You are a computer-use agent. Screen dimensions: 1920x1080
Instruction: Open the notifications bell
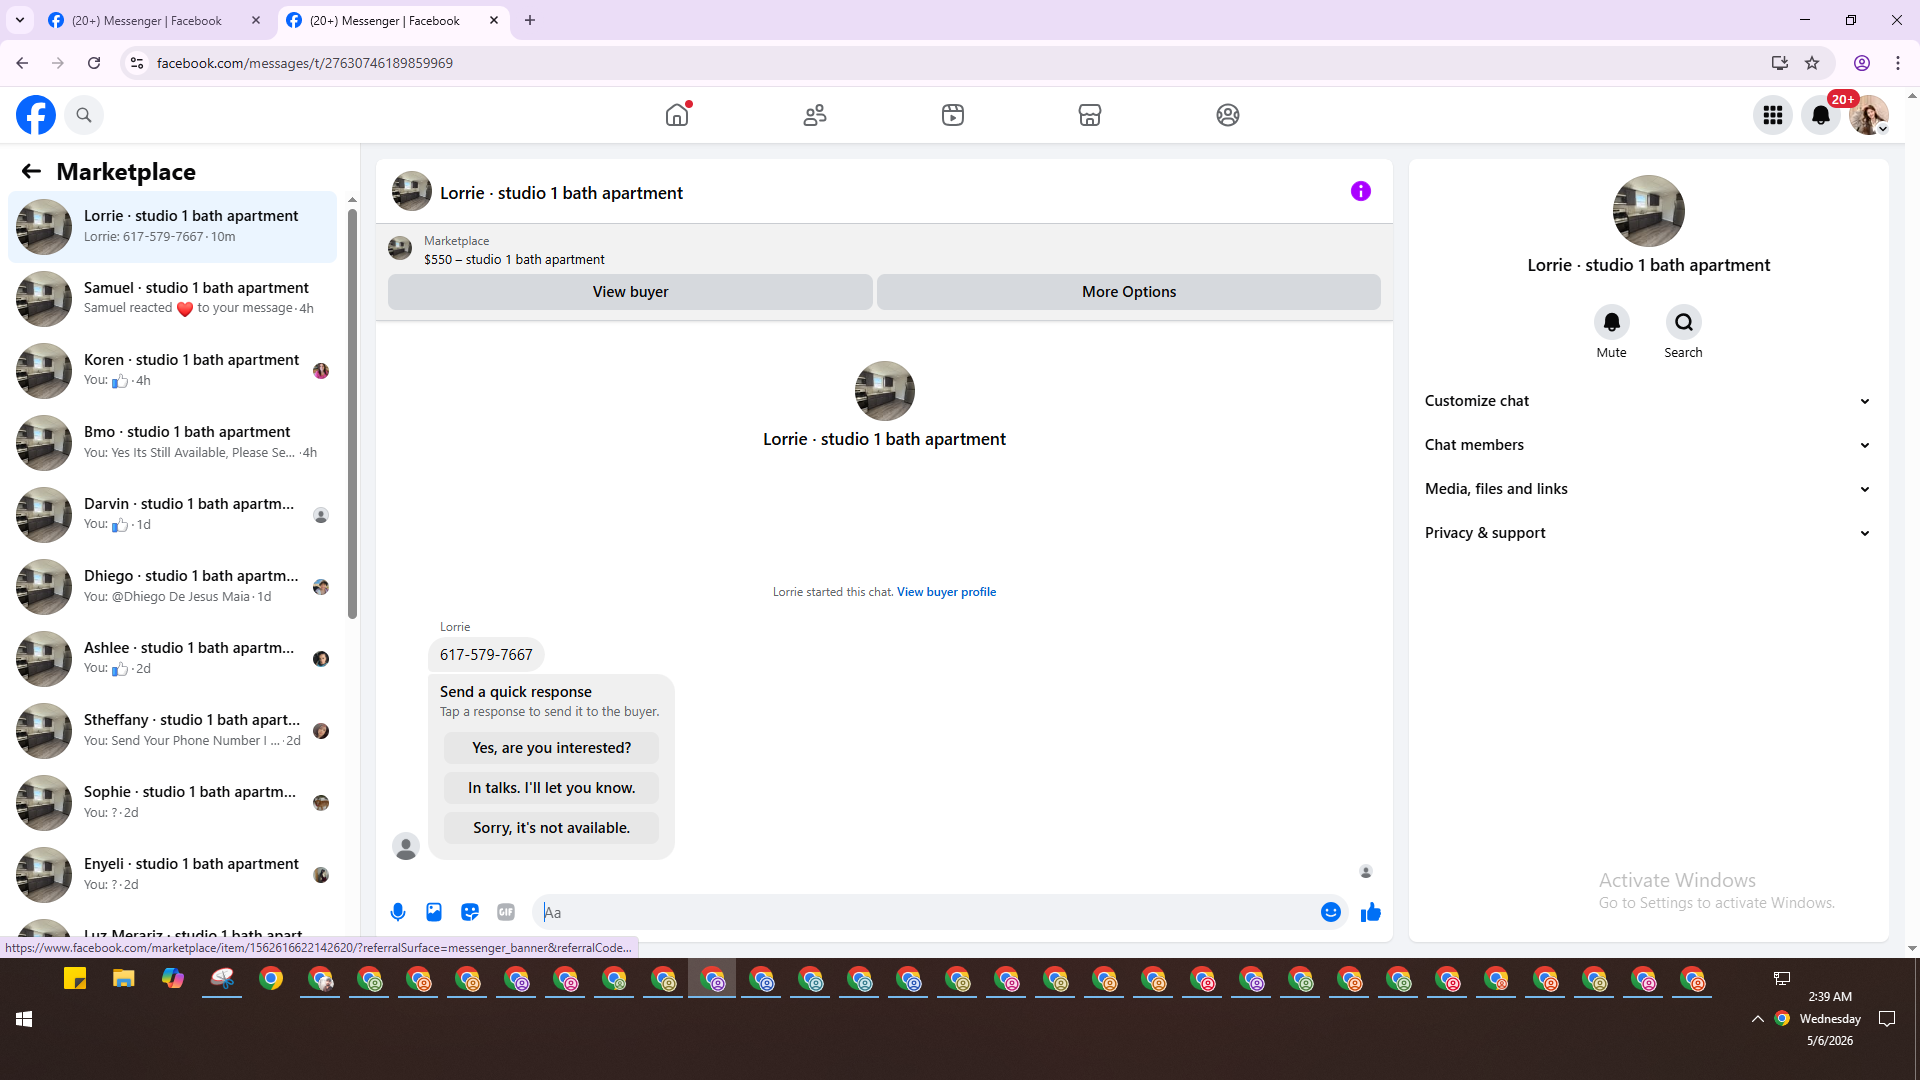[x=1821, y=115]
